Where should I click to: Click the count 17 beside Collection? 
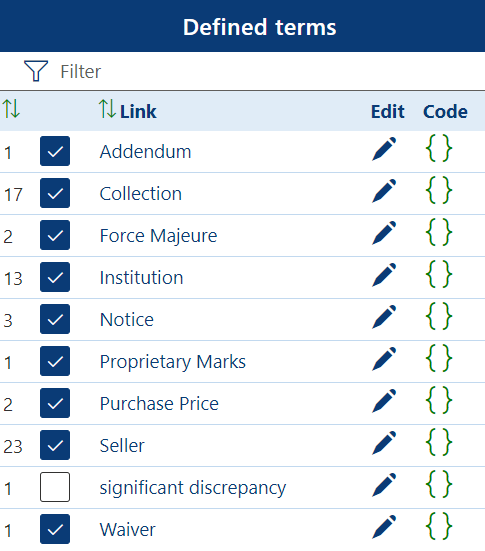(13, 195)
